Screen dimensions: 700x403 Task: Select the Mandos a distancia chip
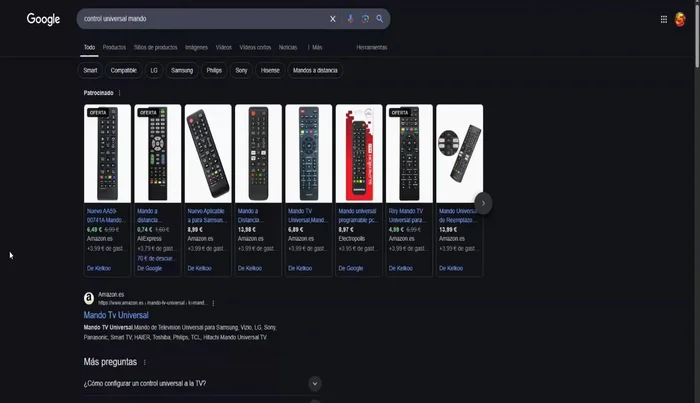(315, 71)
